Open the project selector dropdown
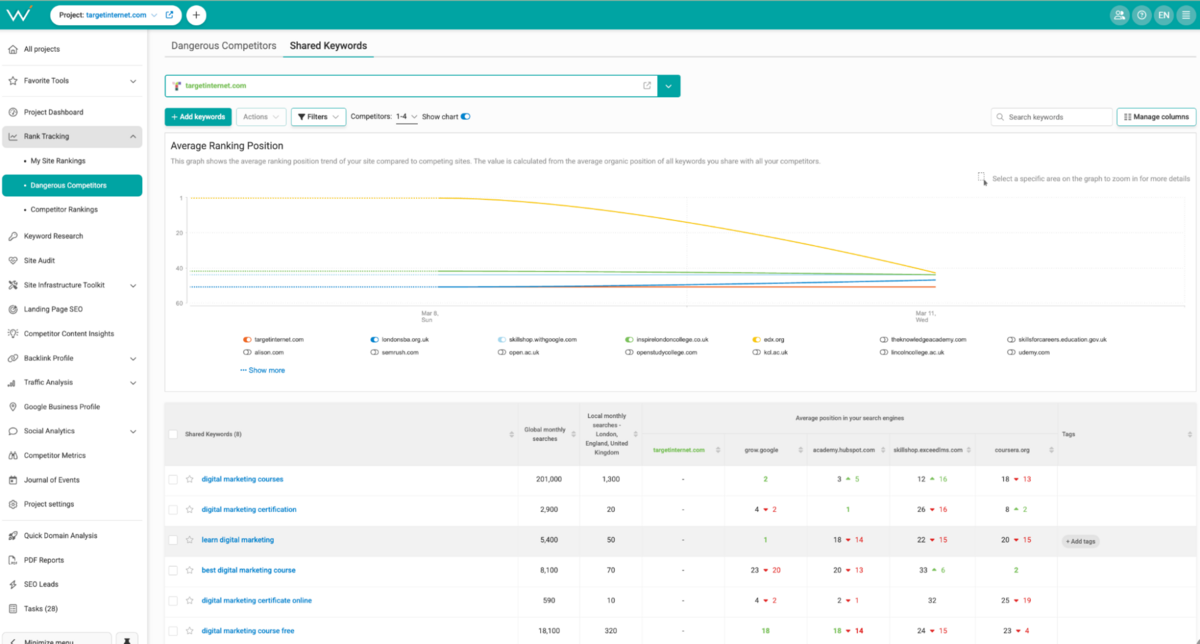The image size is (1200, 644). (x=153, y=15)
